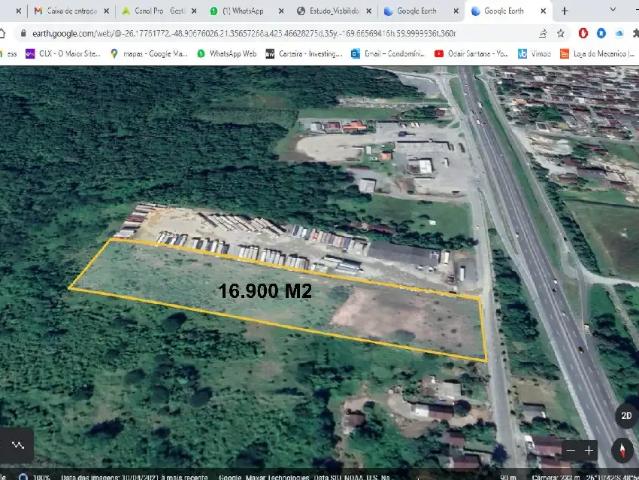Open the (1) WhatsApp browser tab

(241, 11)
